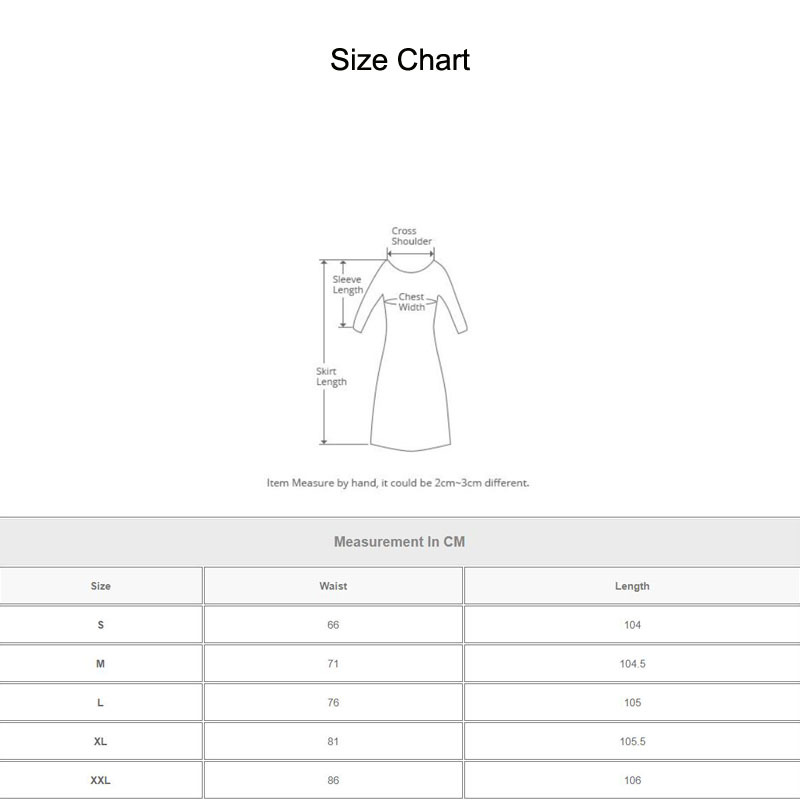Select length value 105.5 for XL
The width and height of the screenshot is (800, 800).
click(632, 741)
